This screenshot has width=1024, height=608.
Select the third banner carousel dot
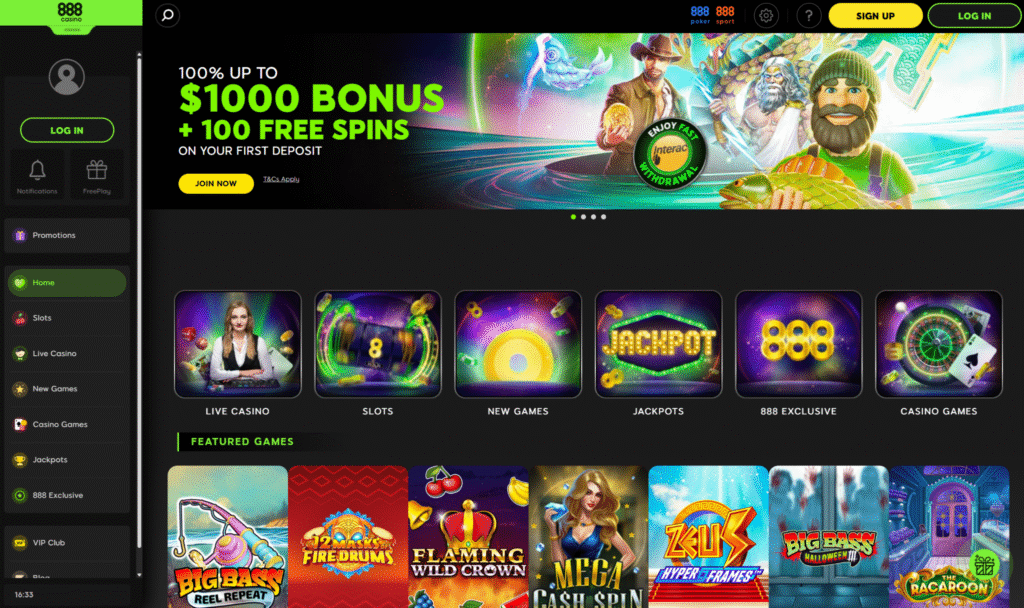pyautogui.click(x=593, y=217)
